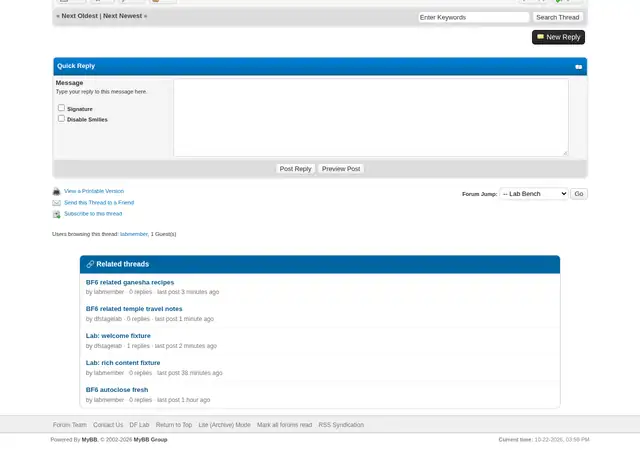Click 'last post 3 minutes ago' text
Screen dimensions: 640x450
[x=188, y=292]
